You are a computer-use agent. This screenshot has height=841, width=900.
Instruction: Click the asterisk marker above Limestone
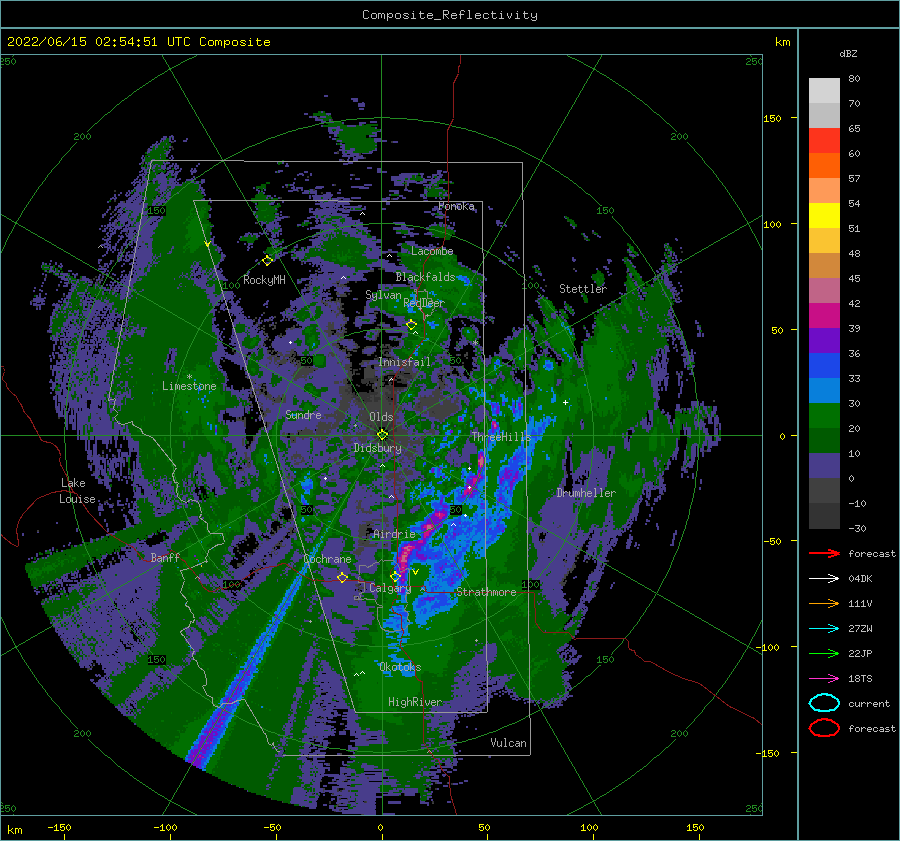point(189,377)
